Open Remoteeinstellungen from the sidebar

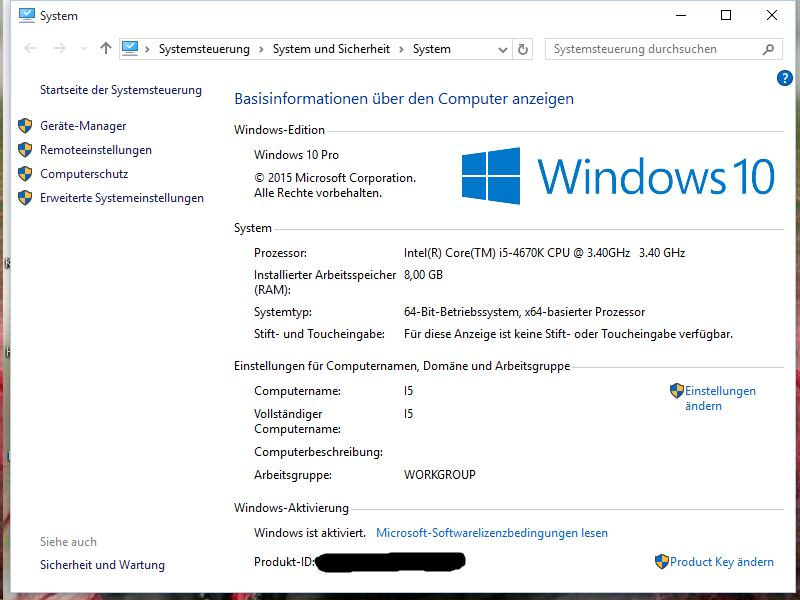(x=96, y=150)
